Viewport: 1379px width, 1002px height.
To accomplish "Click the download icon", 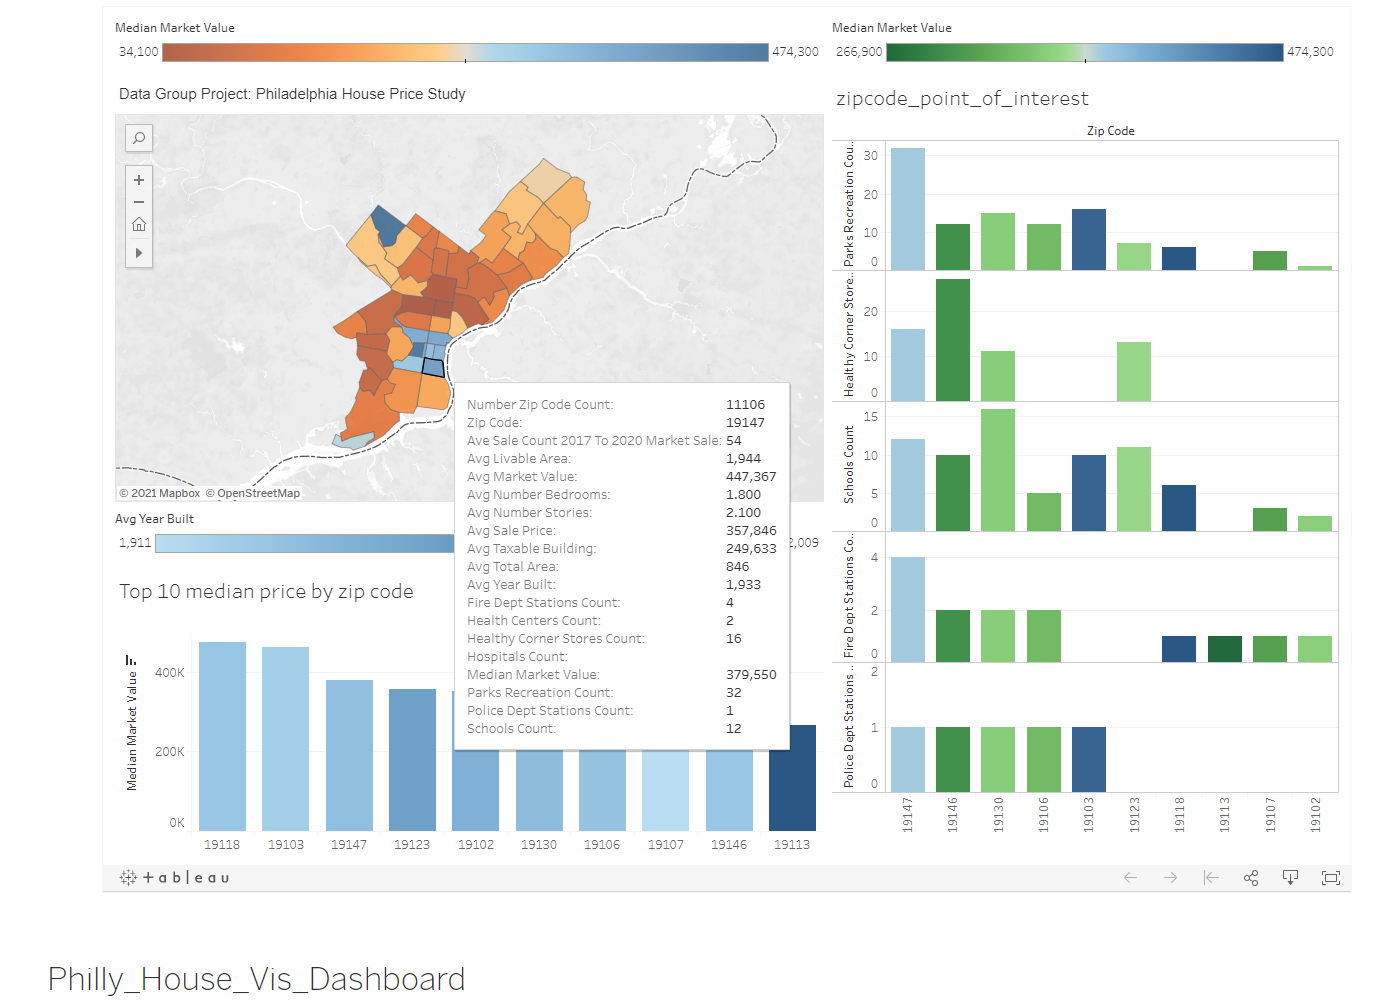I will click(x=1290, y=877).
